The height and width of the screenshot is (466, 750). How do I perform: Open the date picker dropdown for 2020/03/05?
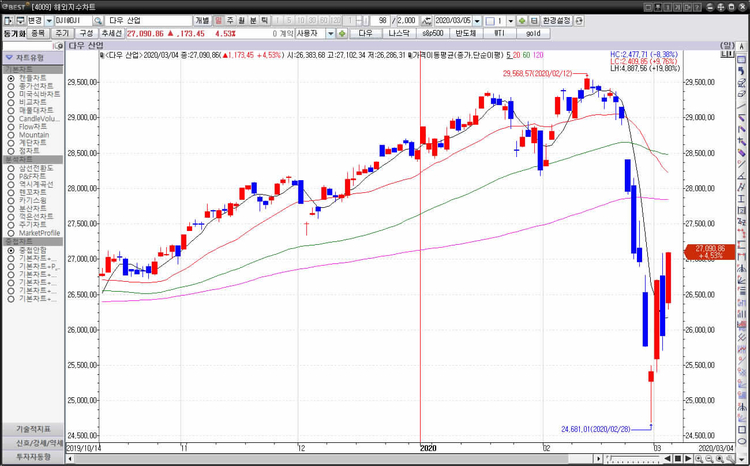[477, 21]
